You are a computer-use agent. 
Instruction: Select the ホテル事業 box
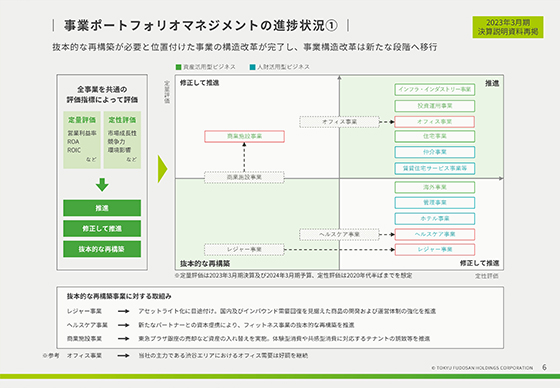[435, 219]
